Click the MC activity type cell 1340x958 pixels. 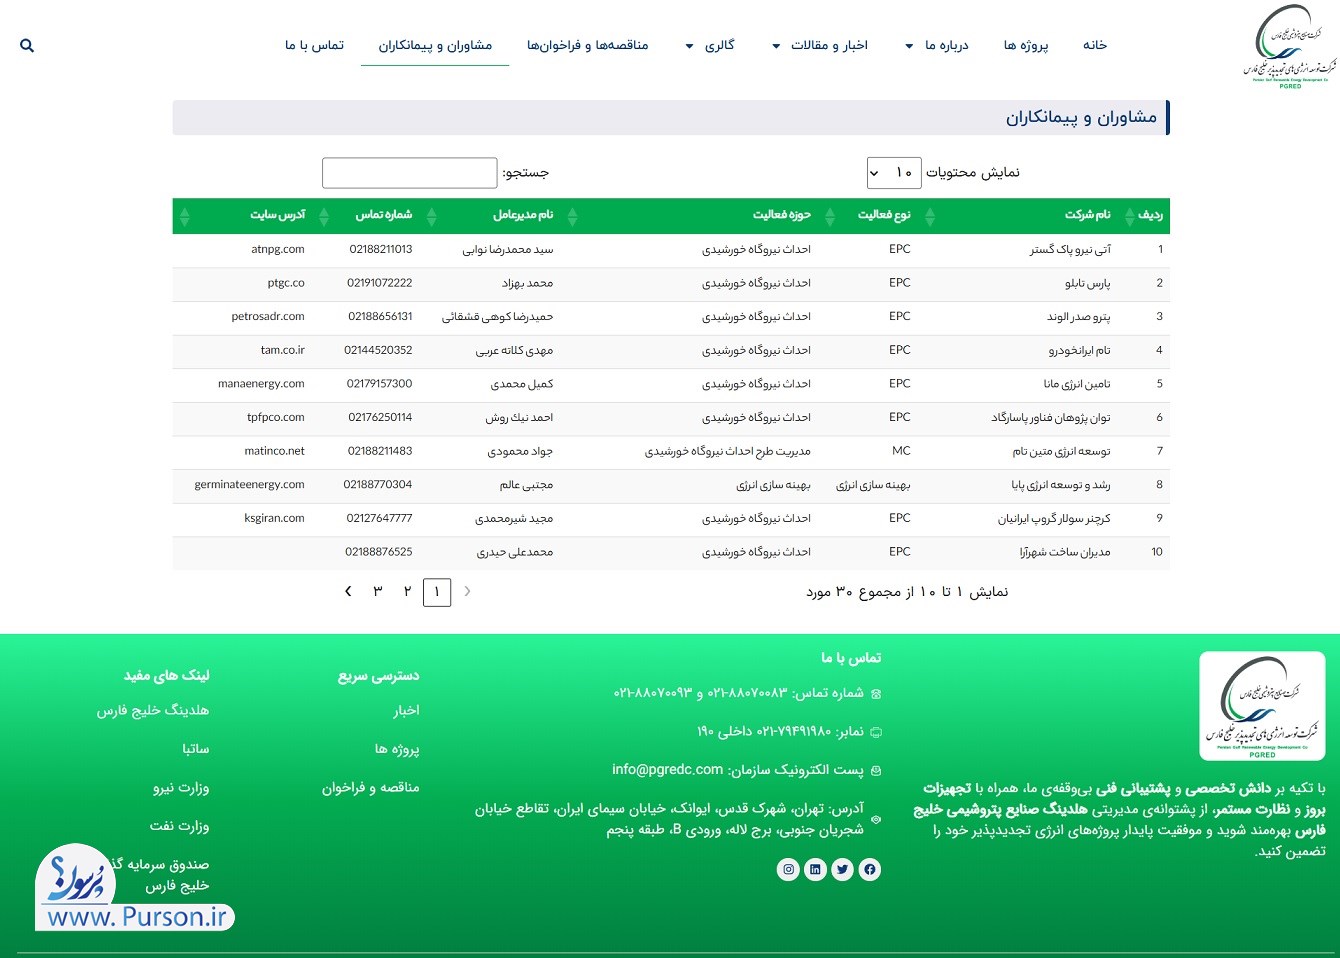pos(901,451)
